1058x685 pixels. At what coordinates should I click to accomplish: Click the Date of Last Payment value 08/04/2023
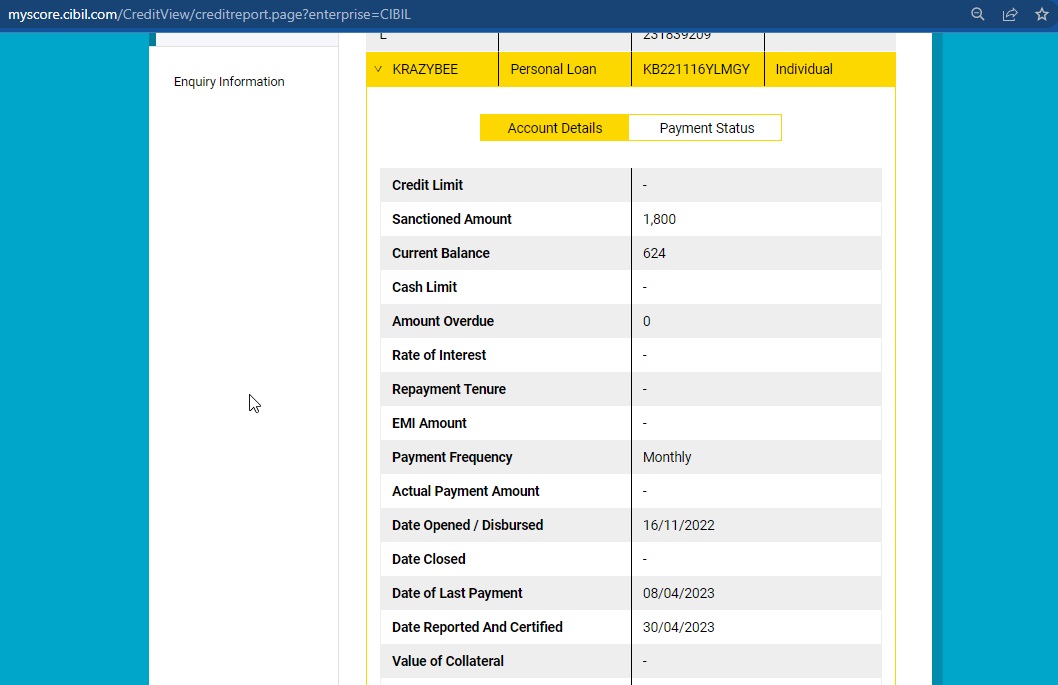tap(679, 593)
